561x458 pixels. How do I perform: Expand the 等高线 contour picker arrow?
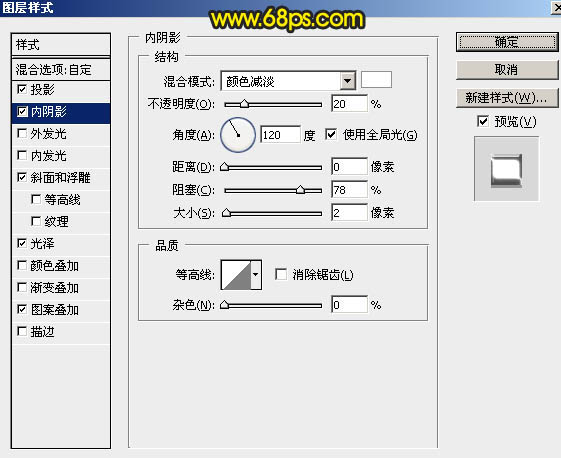256,275
